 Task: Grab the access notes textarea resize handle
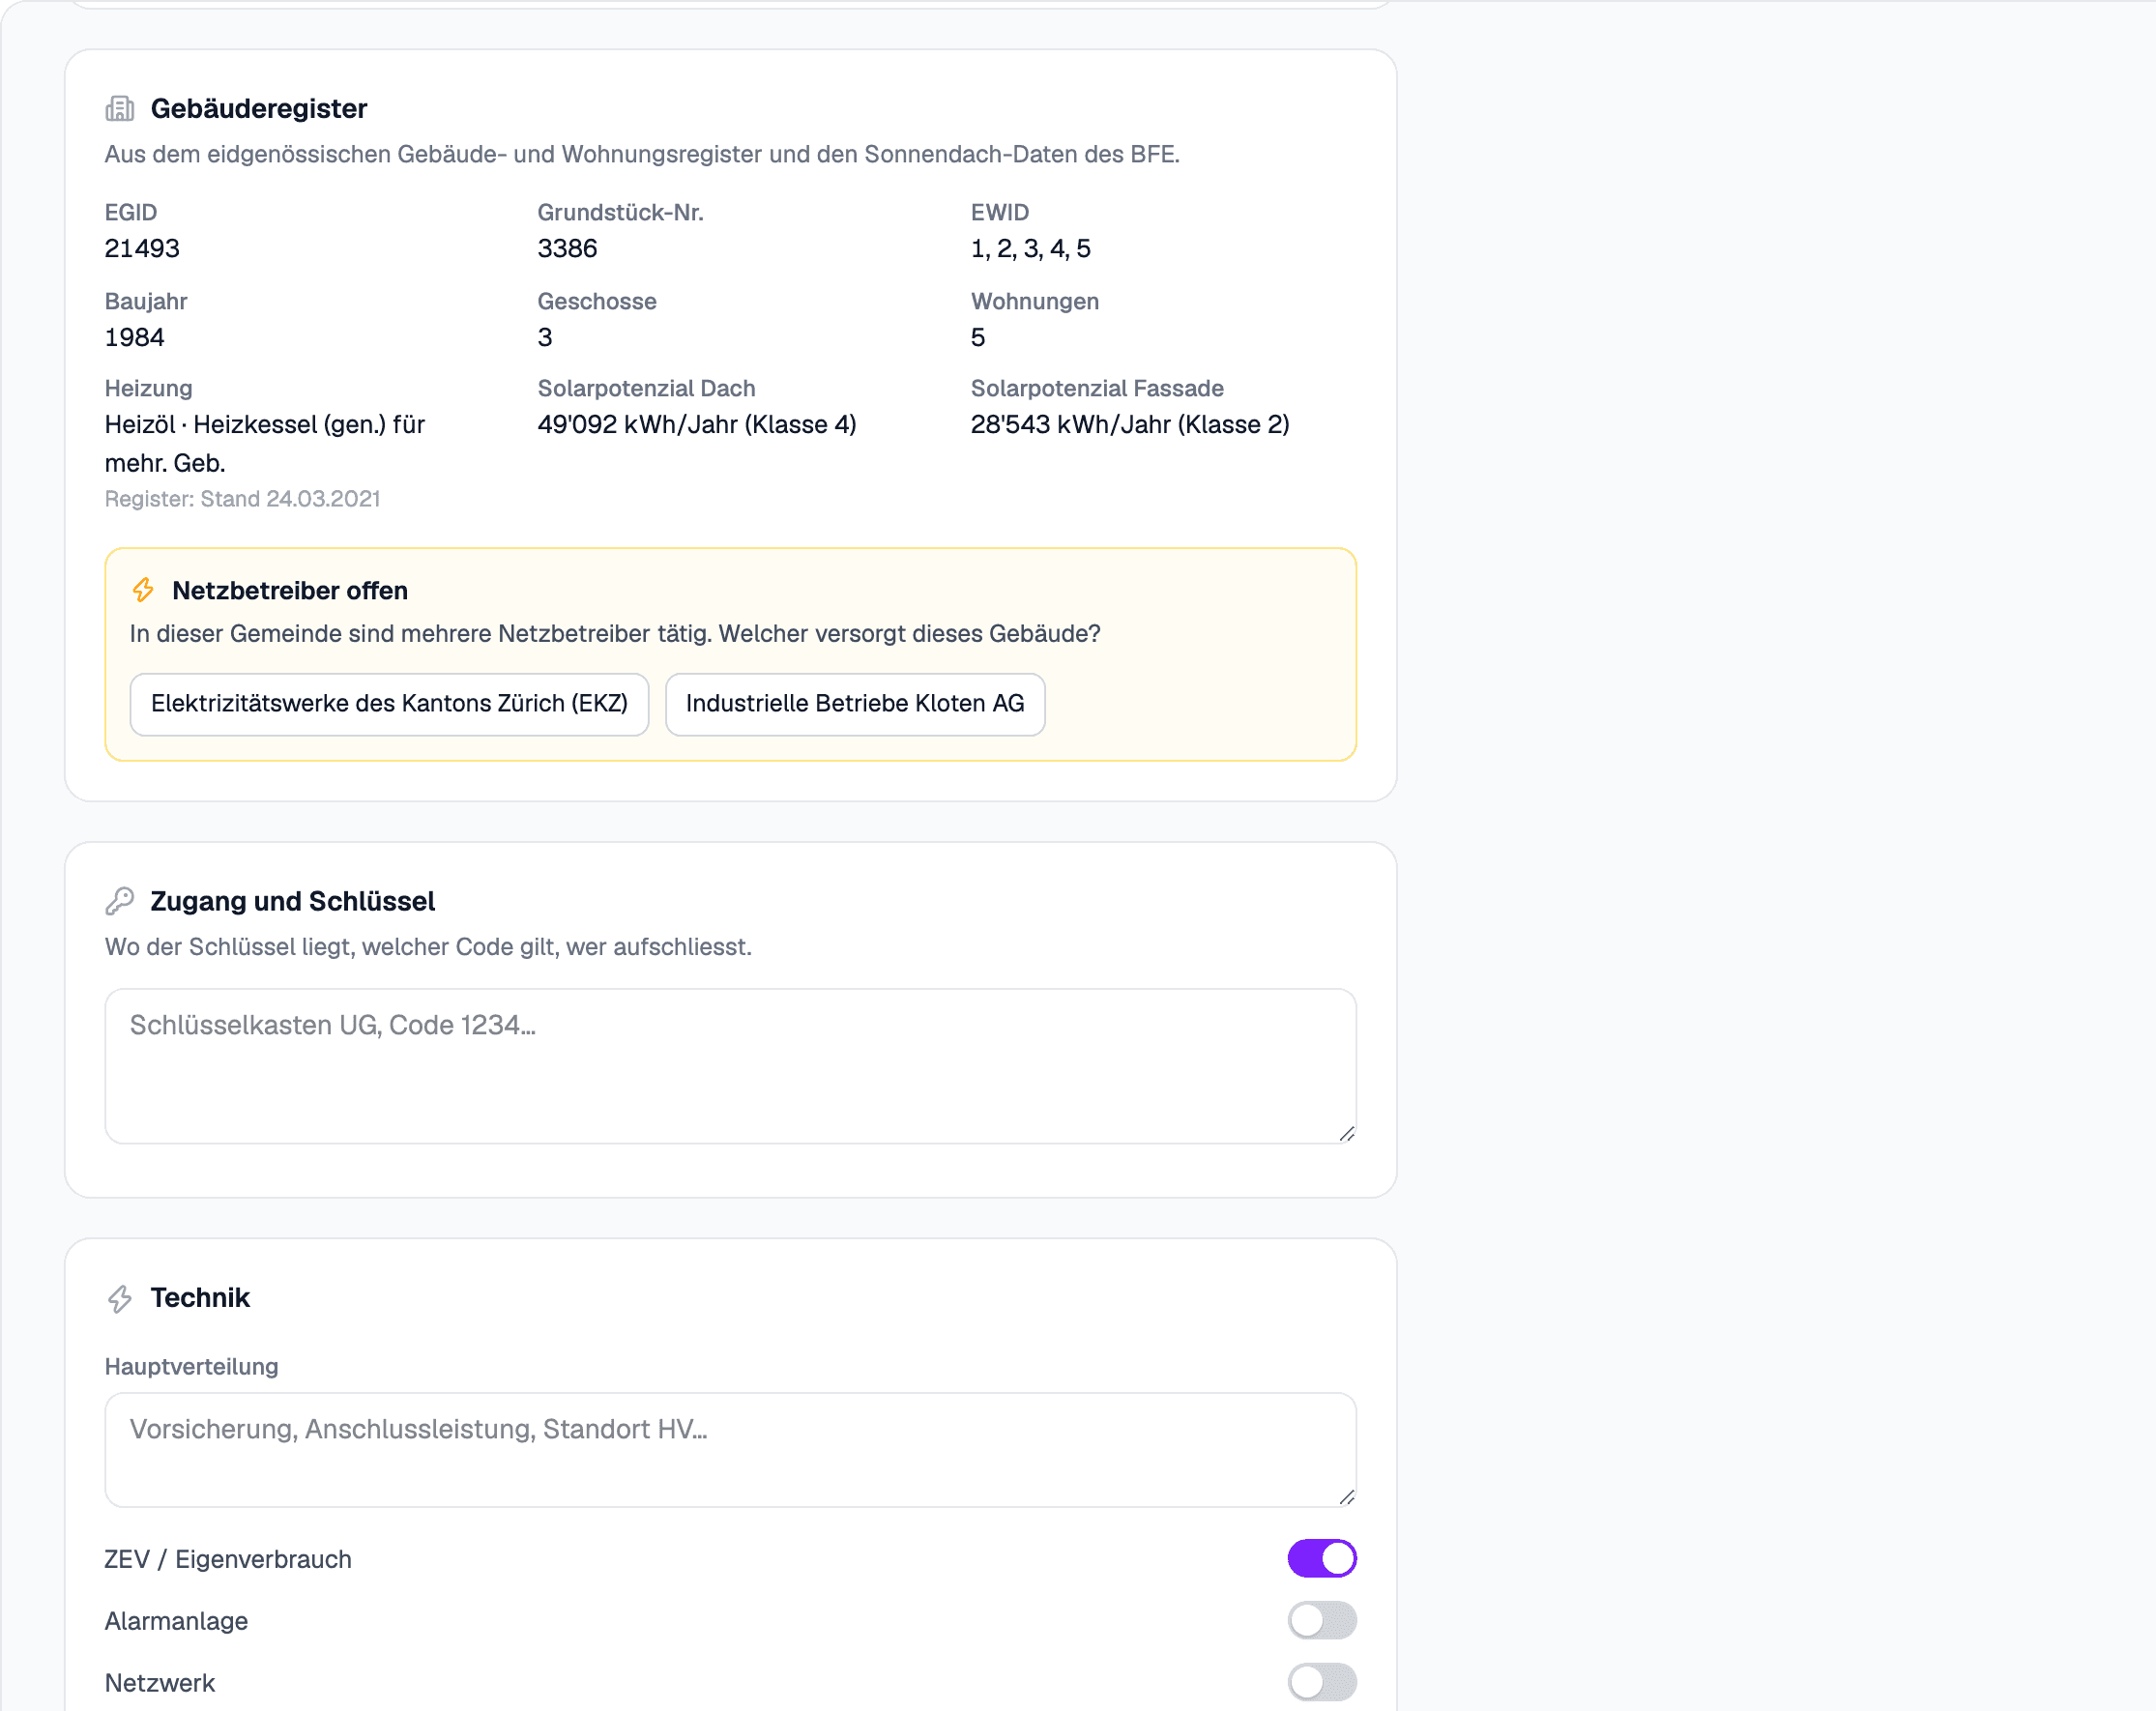pyautogui.click(x=1347, y=1134)
